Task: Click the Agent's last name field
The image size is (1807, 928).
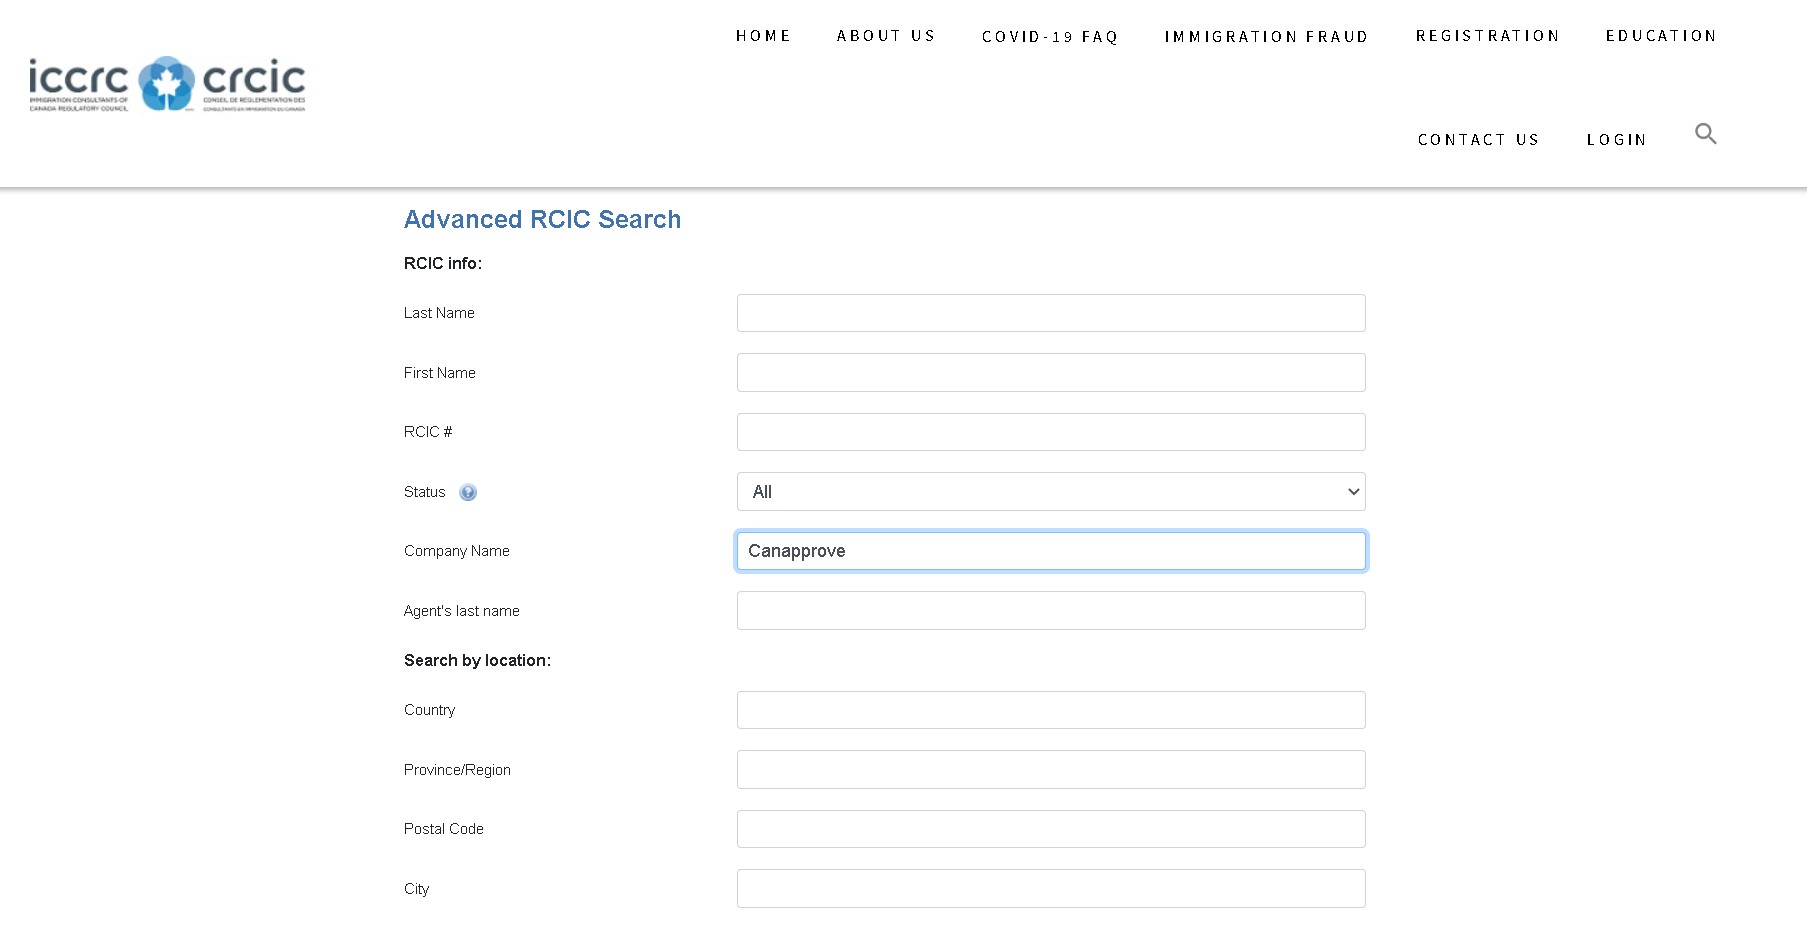Action: pos(1050,610)
